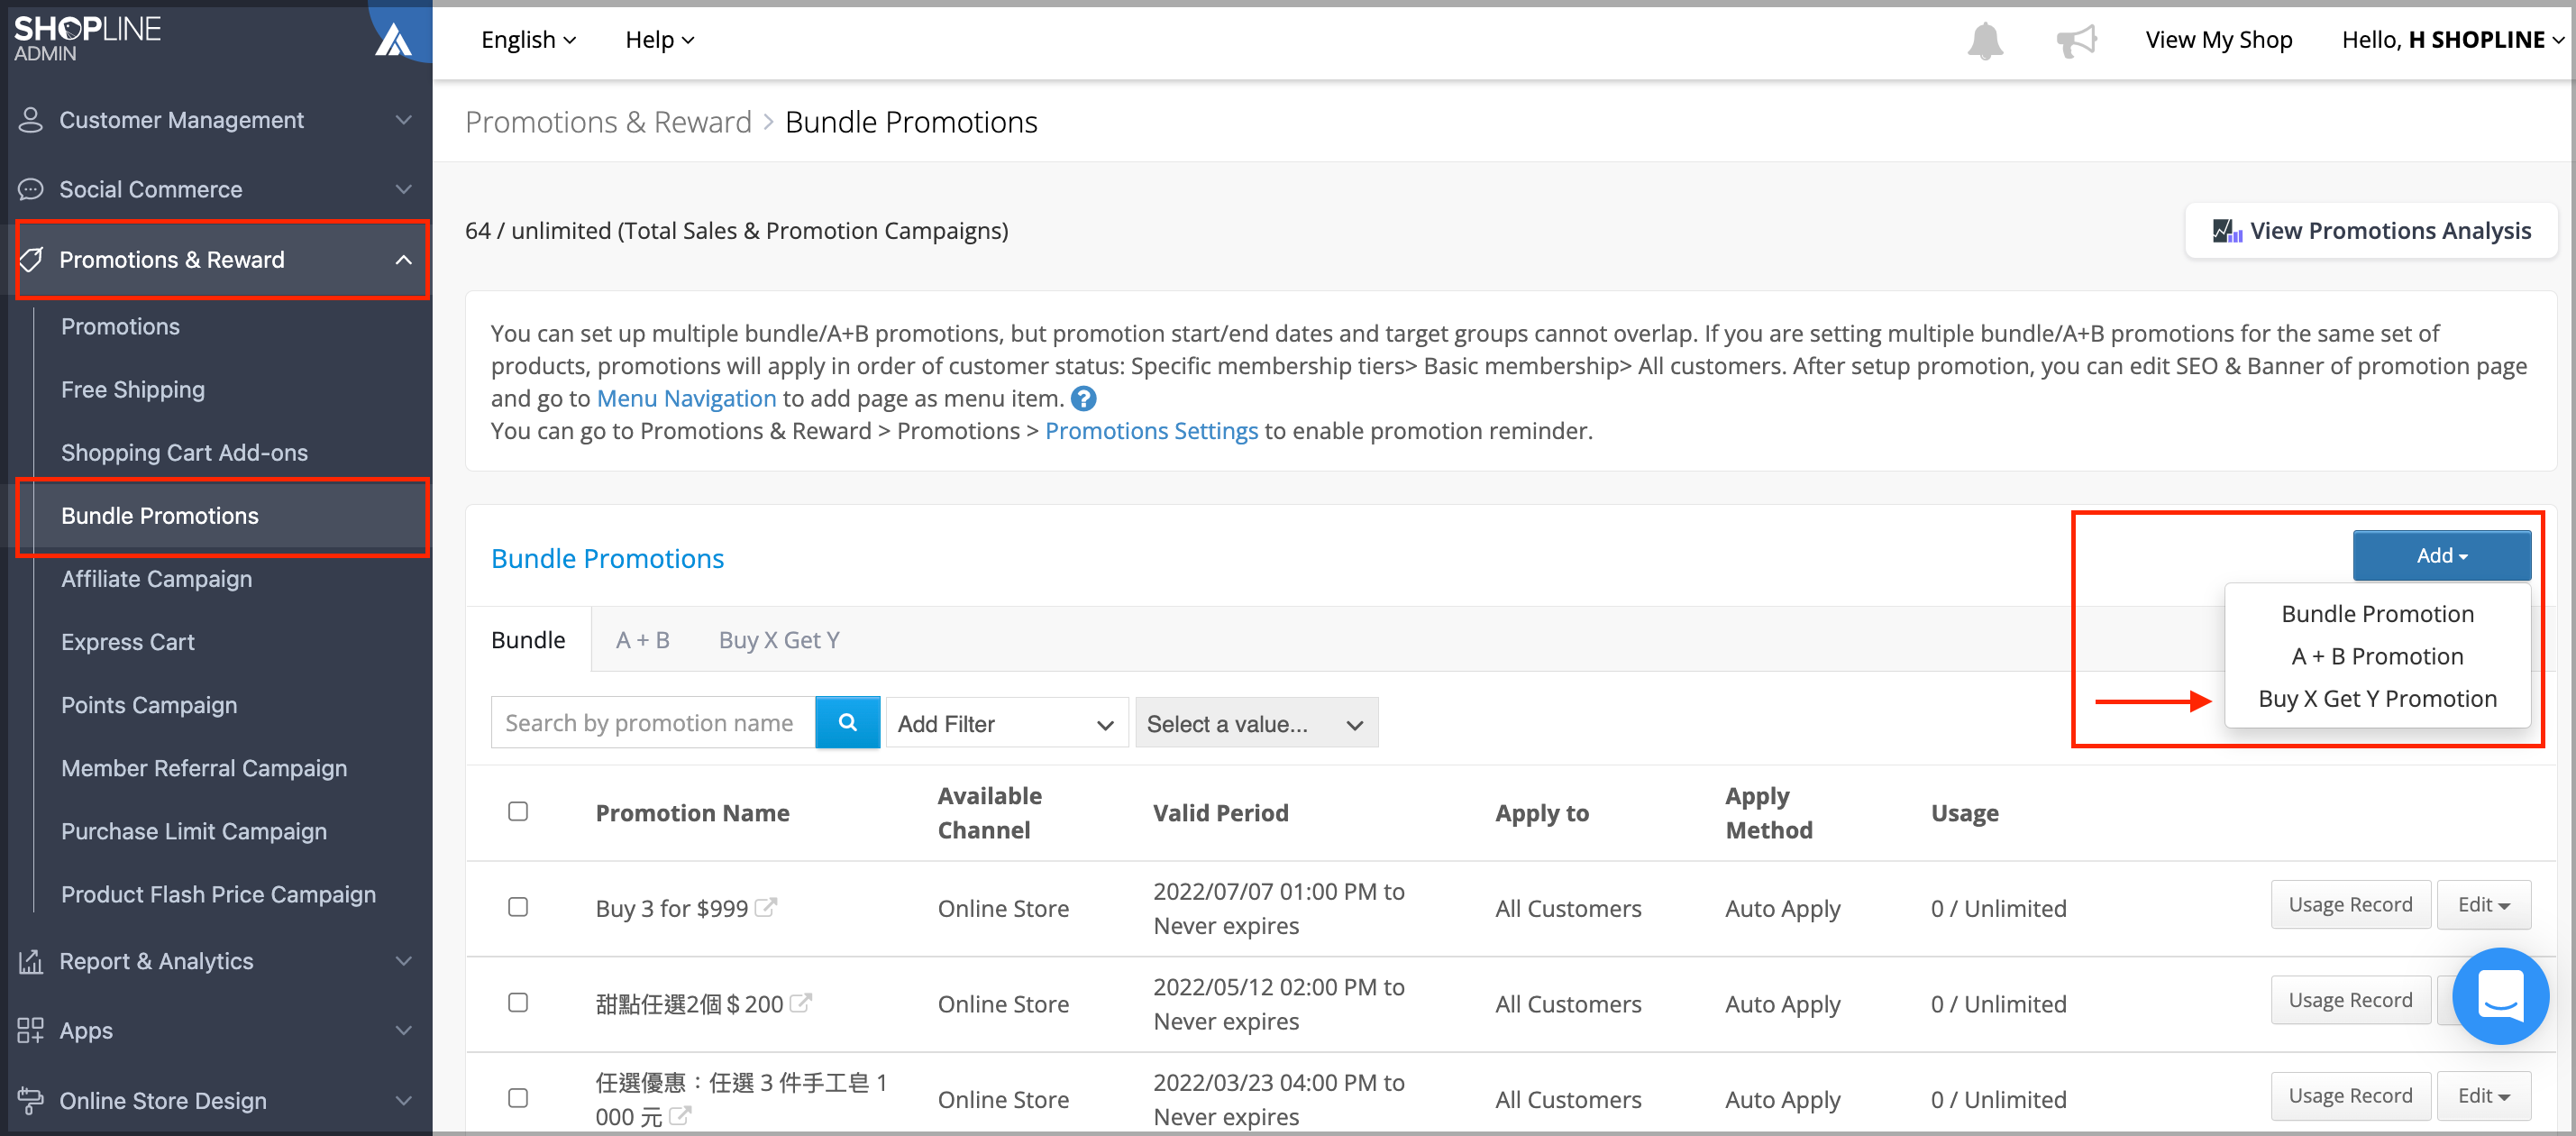Image resolution: width=2576 pixels, height=1136 pixels.
Task: Open the English language dropdown
Action: click(528, 40)
